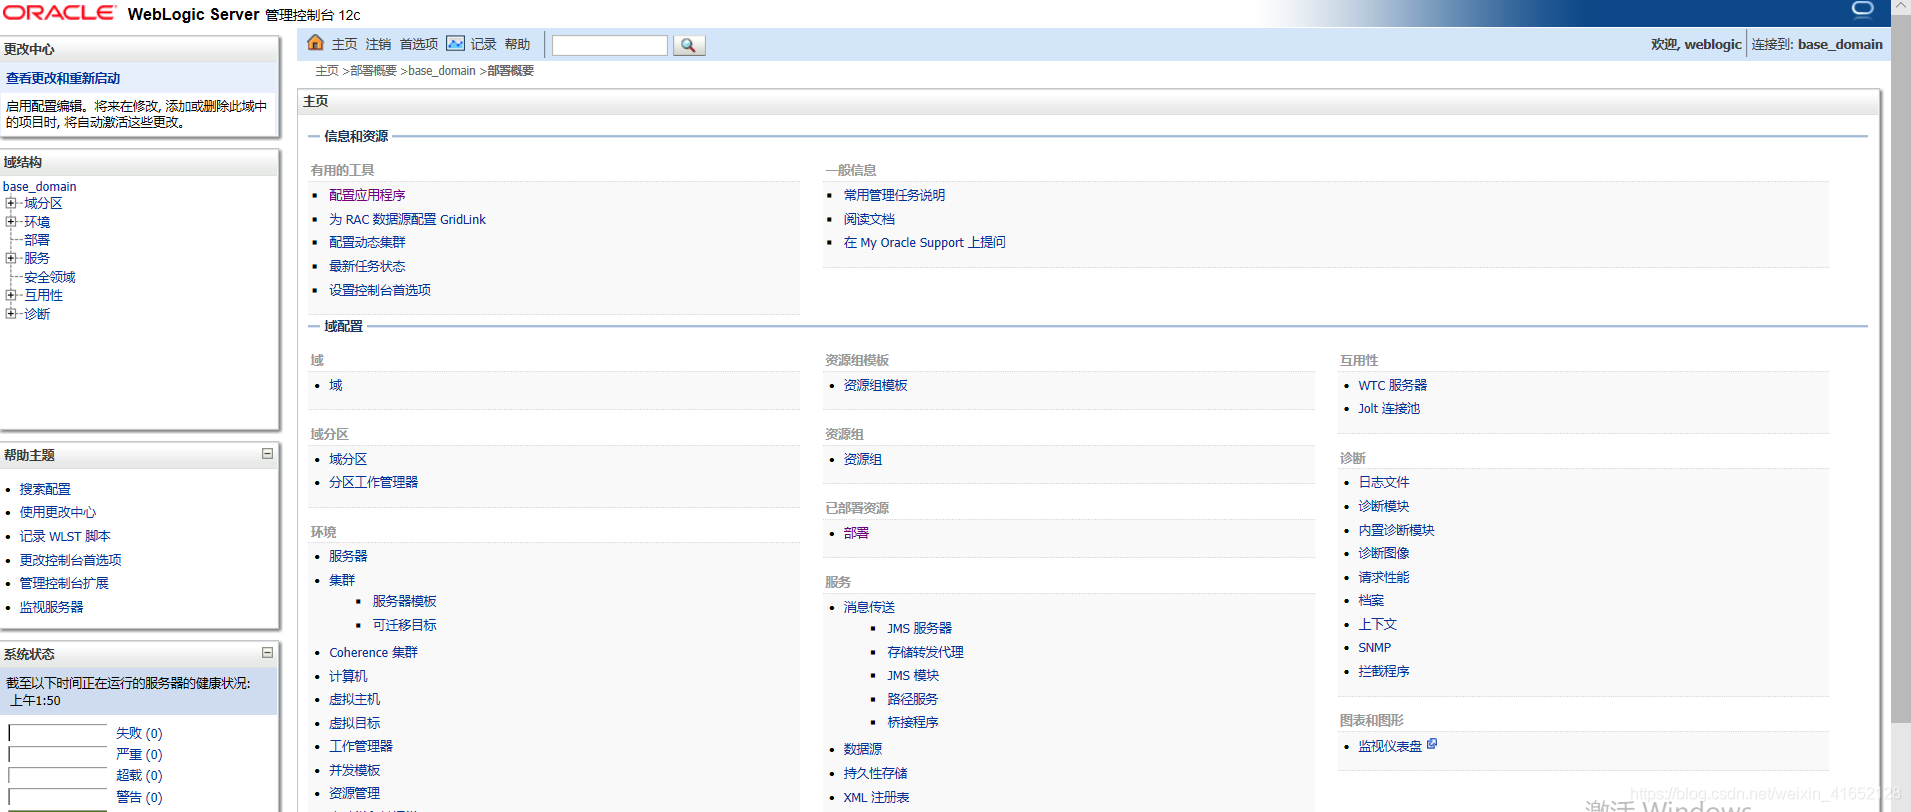1911x812 pixels.
Task: Open WTC 服务器 link
Action: (x=1392, y=385)
